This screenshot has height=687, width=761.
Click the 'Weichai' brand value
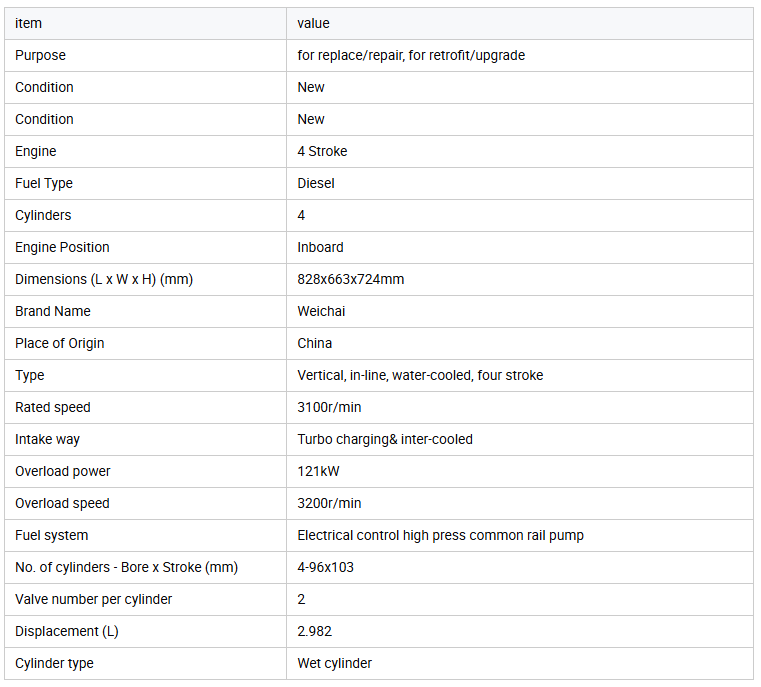click(323, 311)
